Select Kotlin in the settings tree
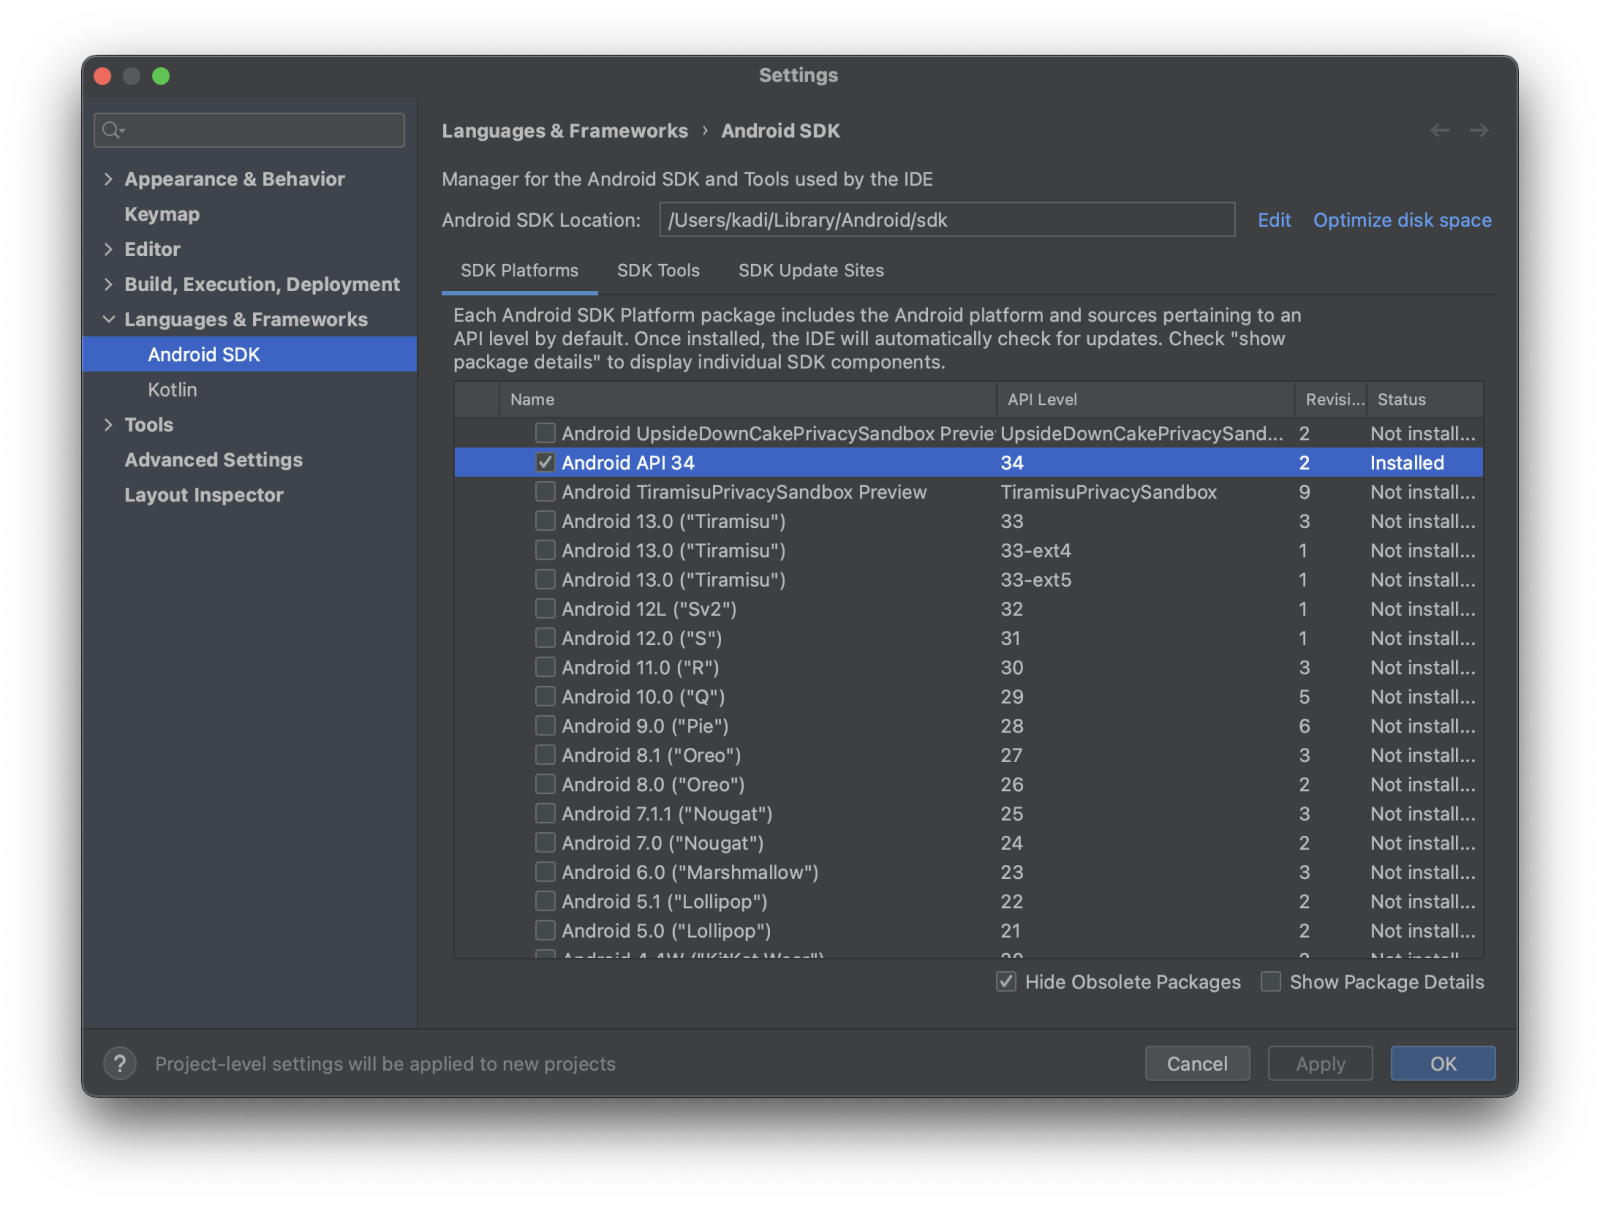The image size is (1600, 1206). [x=172, y=390]
